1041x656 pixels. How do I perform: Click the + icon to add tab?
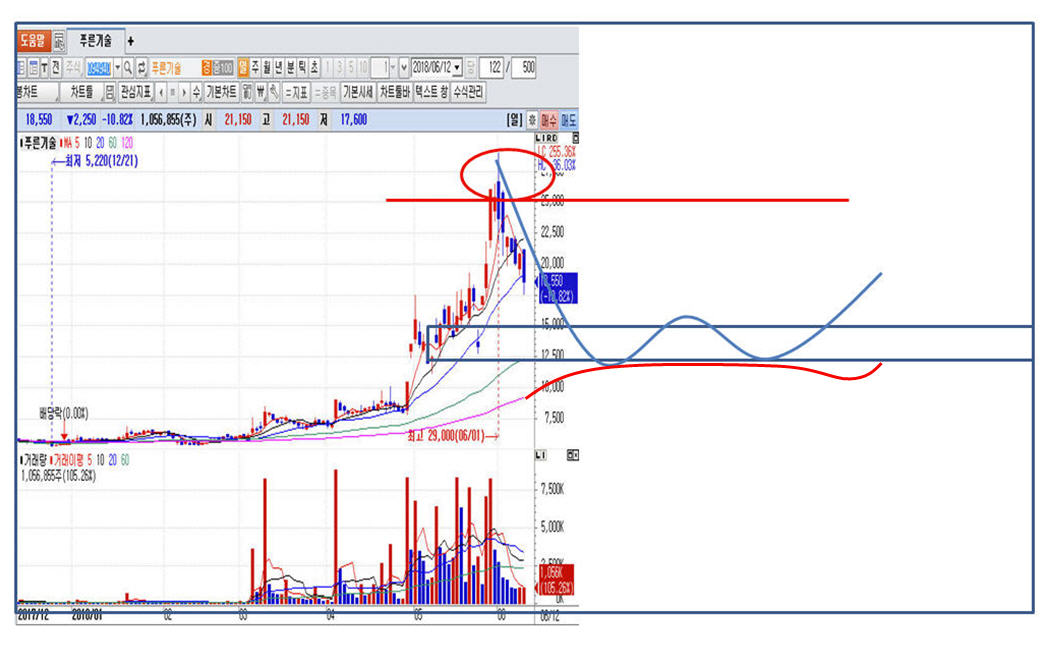131,41
